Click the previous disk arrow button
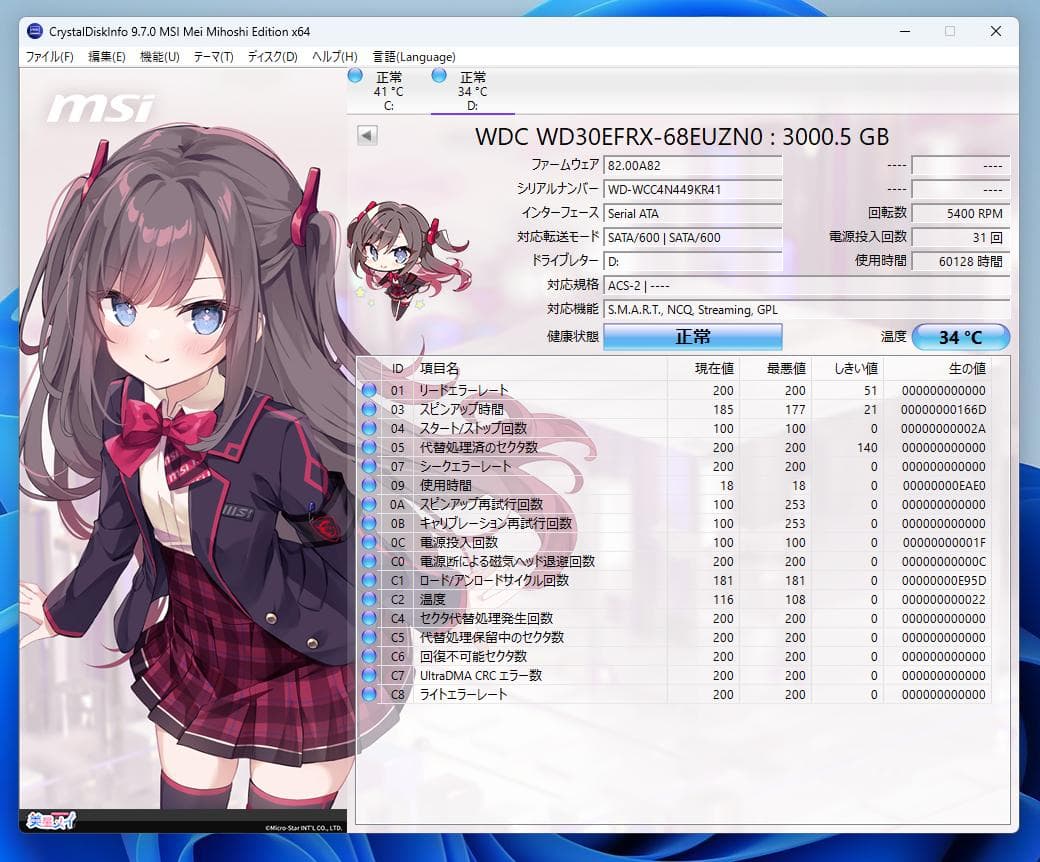This screenshot has height=862, width=1040. coord(367,135)
